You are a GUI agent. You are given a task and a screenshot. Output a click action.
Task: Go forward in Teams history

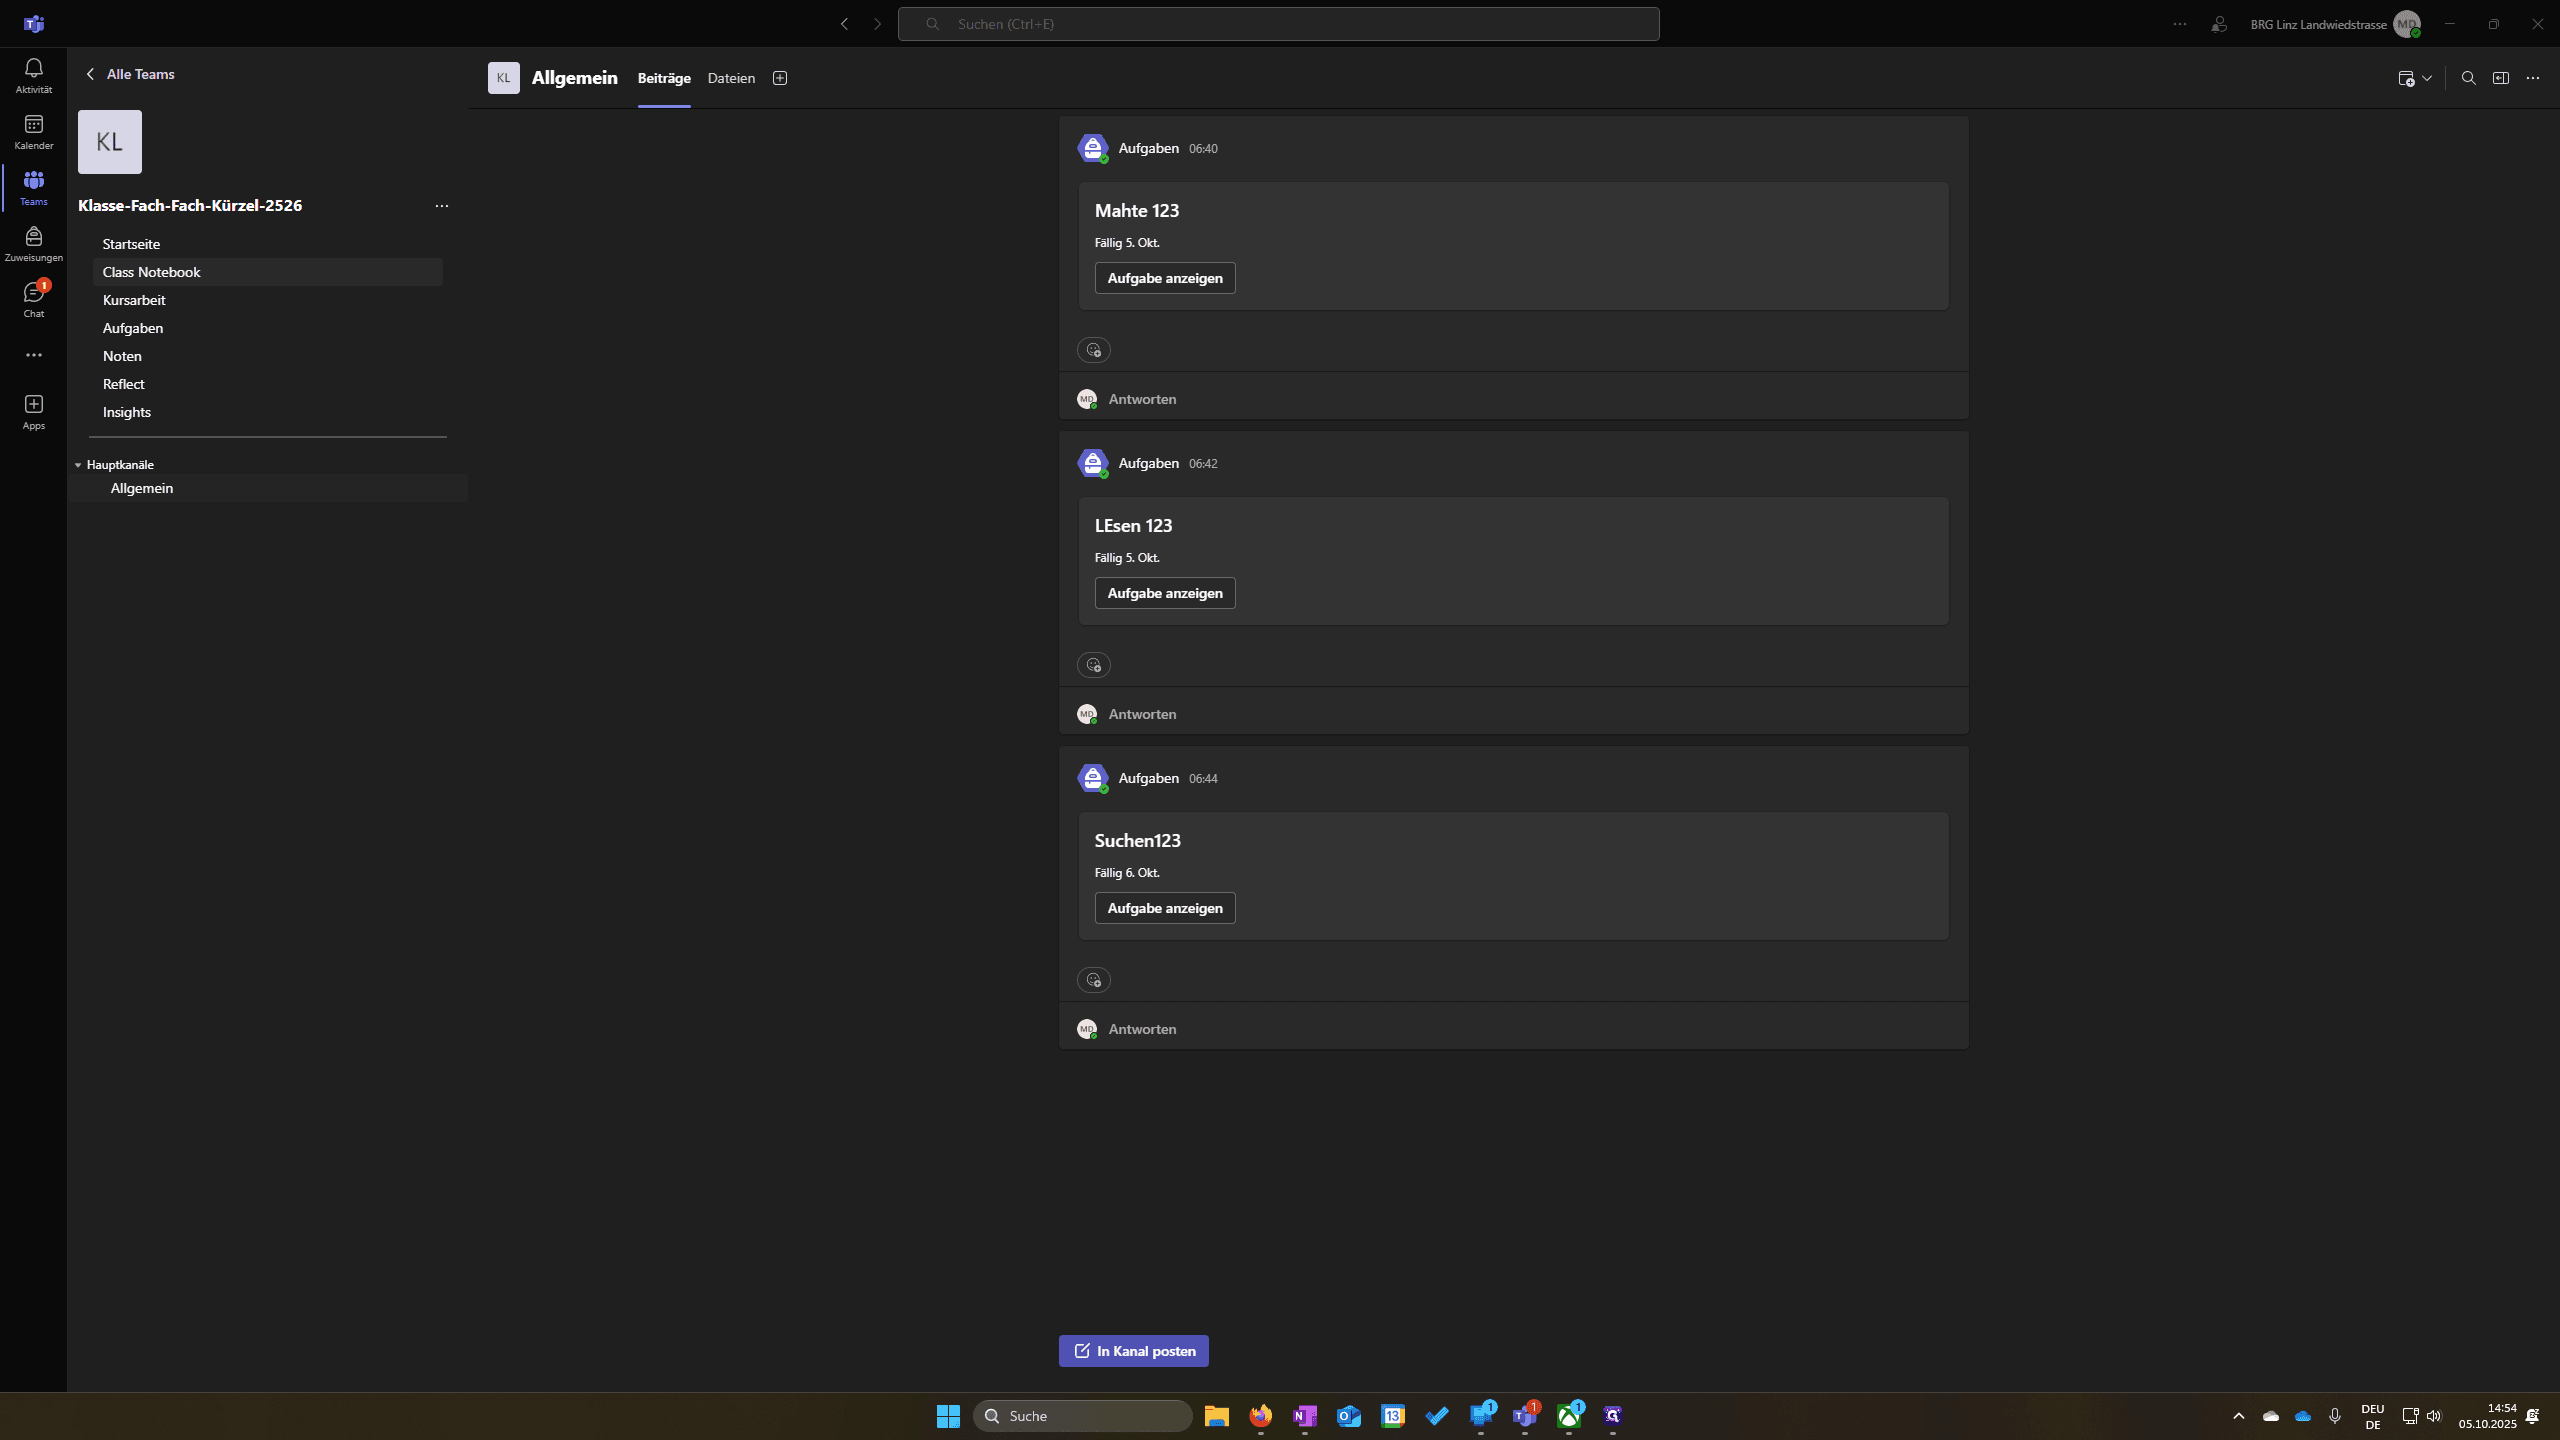coord(877,24)
